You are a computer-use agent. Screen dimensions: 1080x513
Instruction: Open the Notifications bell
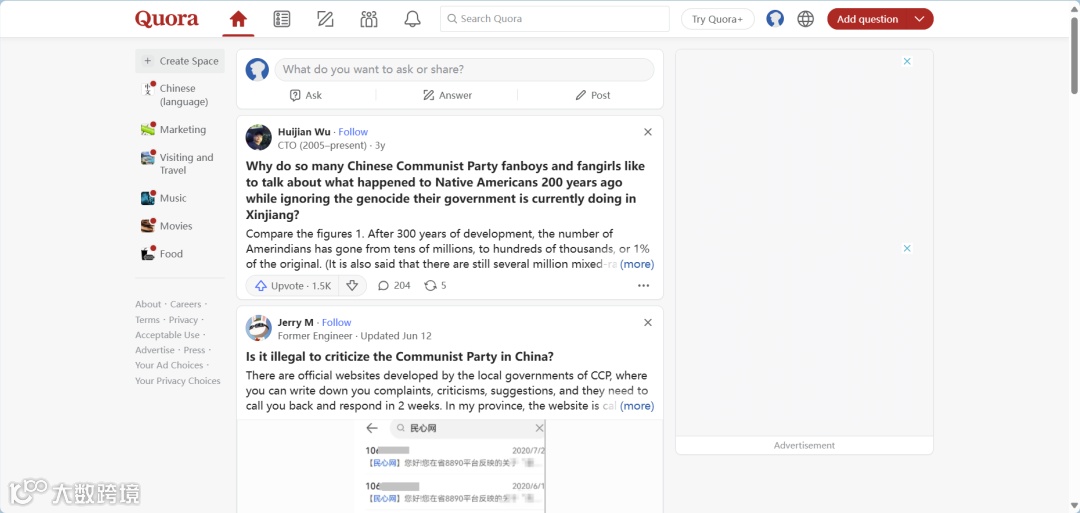click(413, 19)
